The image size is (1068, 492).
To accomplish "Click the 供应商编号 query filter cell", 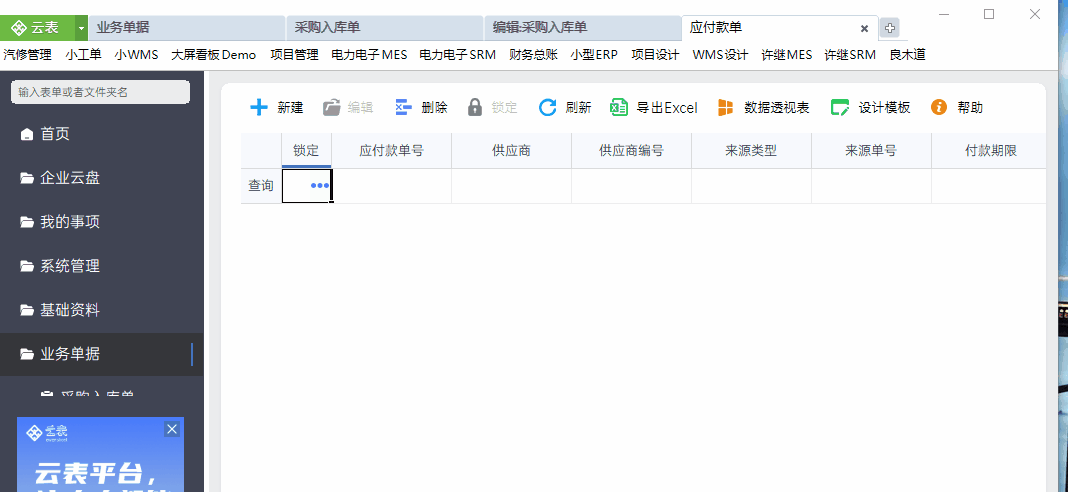I will pyautogui.click(x=631, y=186).
